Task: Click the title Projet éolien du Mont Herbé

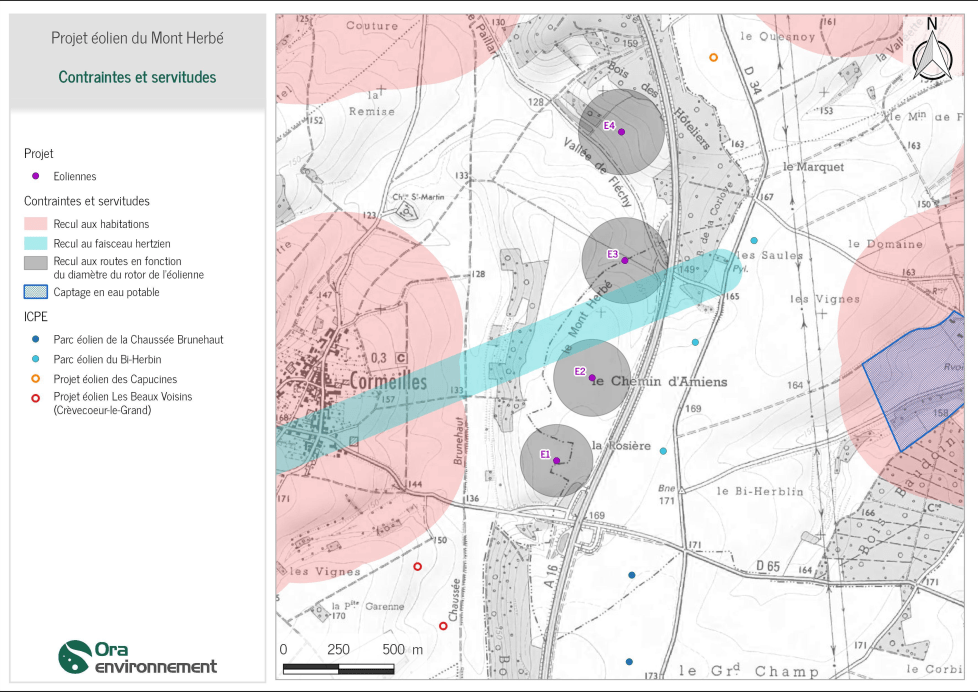Action: point(138,38)
